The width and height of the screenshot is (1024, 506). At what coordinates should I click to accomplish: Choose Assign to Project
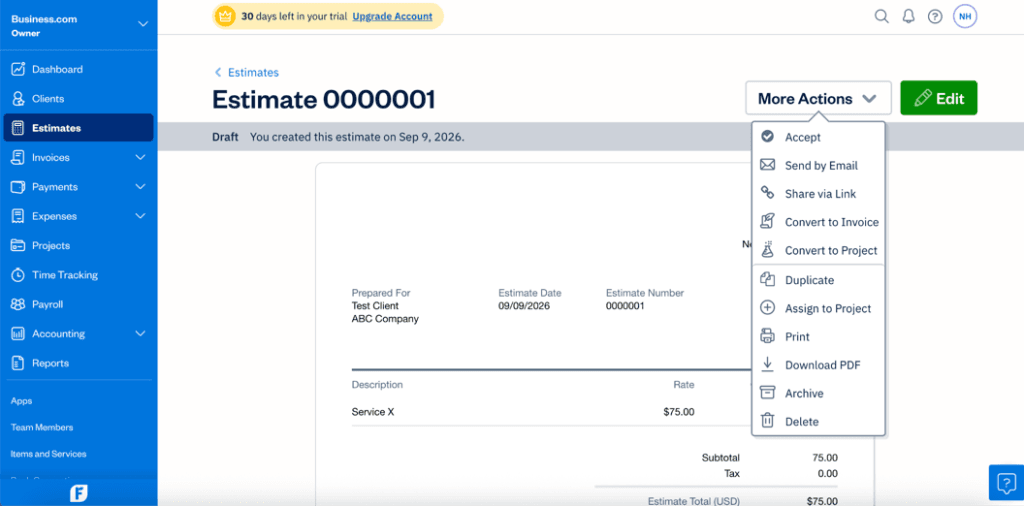coord(818,308)
